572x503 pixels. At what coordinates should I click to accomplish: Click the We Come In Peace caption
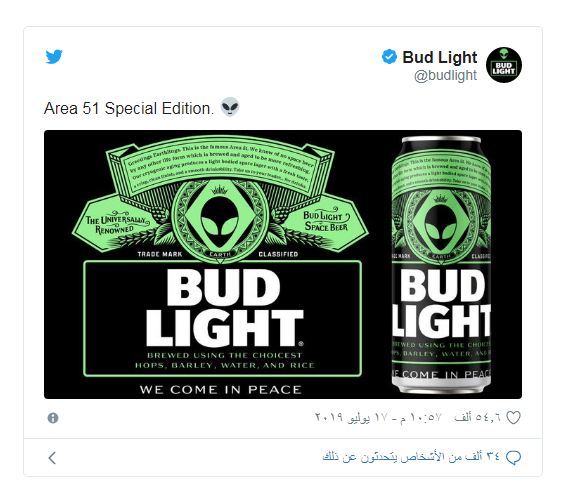click(x=221, y=390)
